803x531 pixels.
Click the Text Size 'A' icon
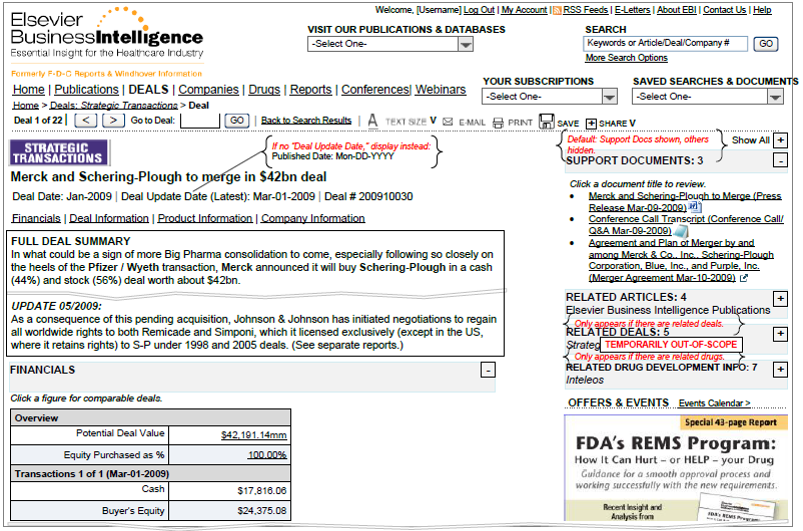(373, 121)
